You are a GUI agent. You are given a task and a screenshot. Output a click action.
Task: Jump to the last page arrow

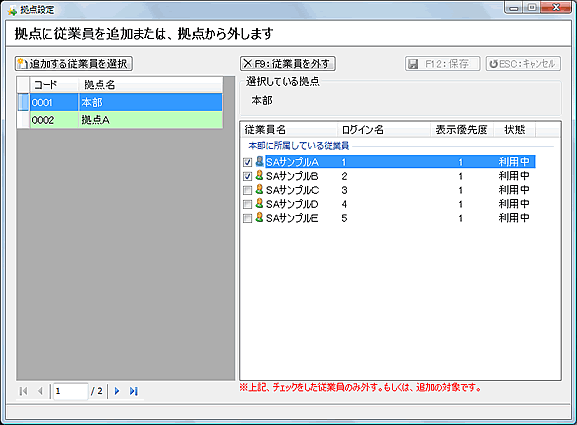(x=134, y=391)
